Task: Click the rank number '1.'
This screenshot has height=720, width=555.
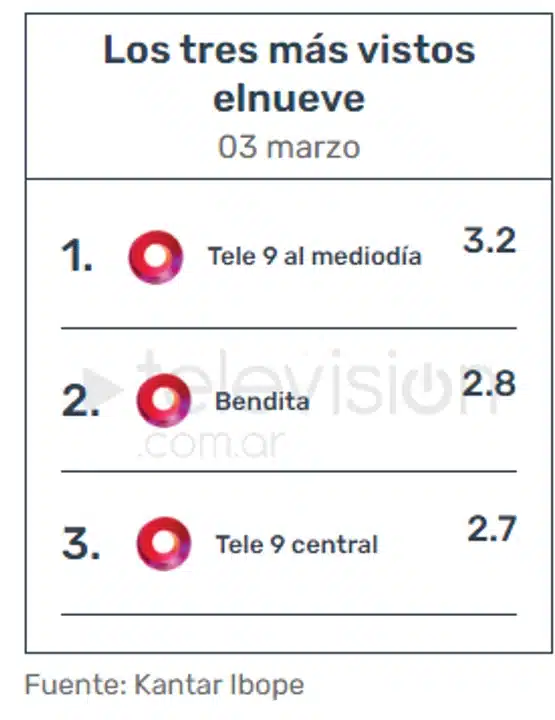Action: click(x=77, y=256)
